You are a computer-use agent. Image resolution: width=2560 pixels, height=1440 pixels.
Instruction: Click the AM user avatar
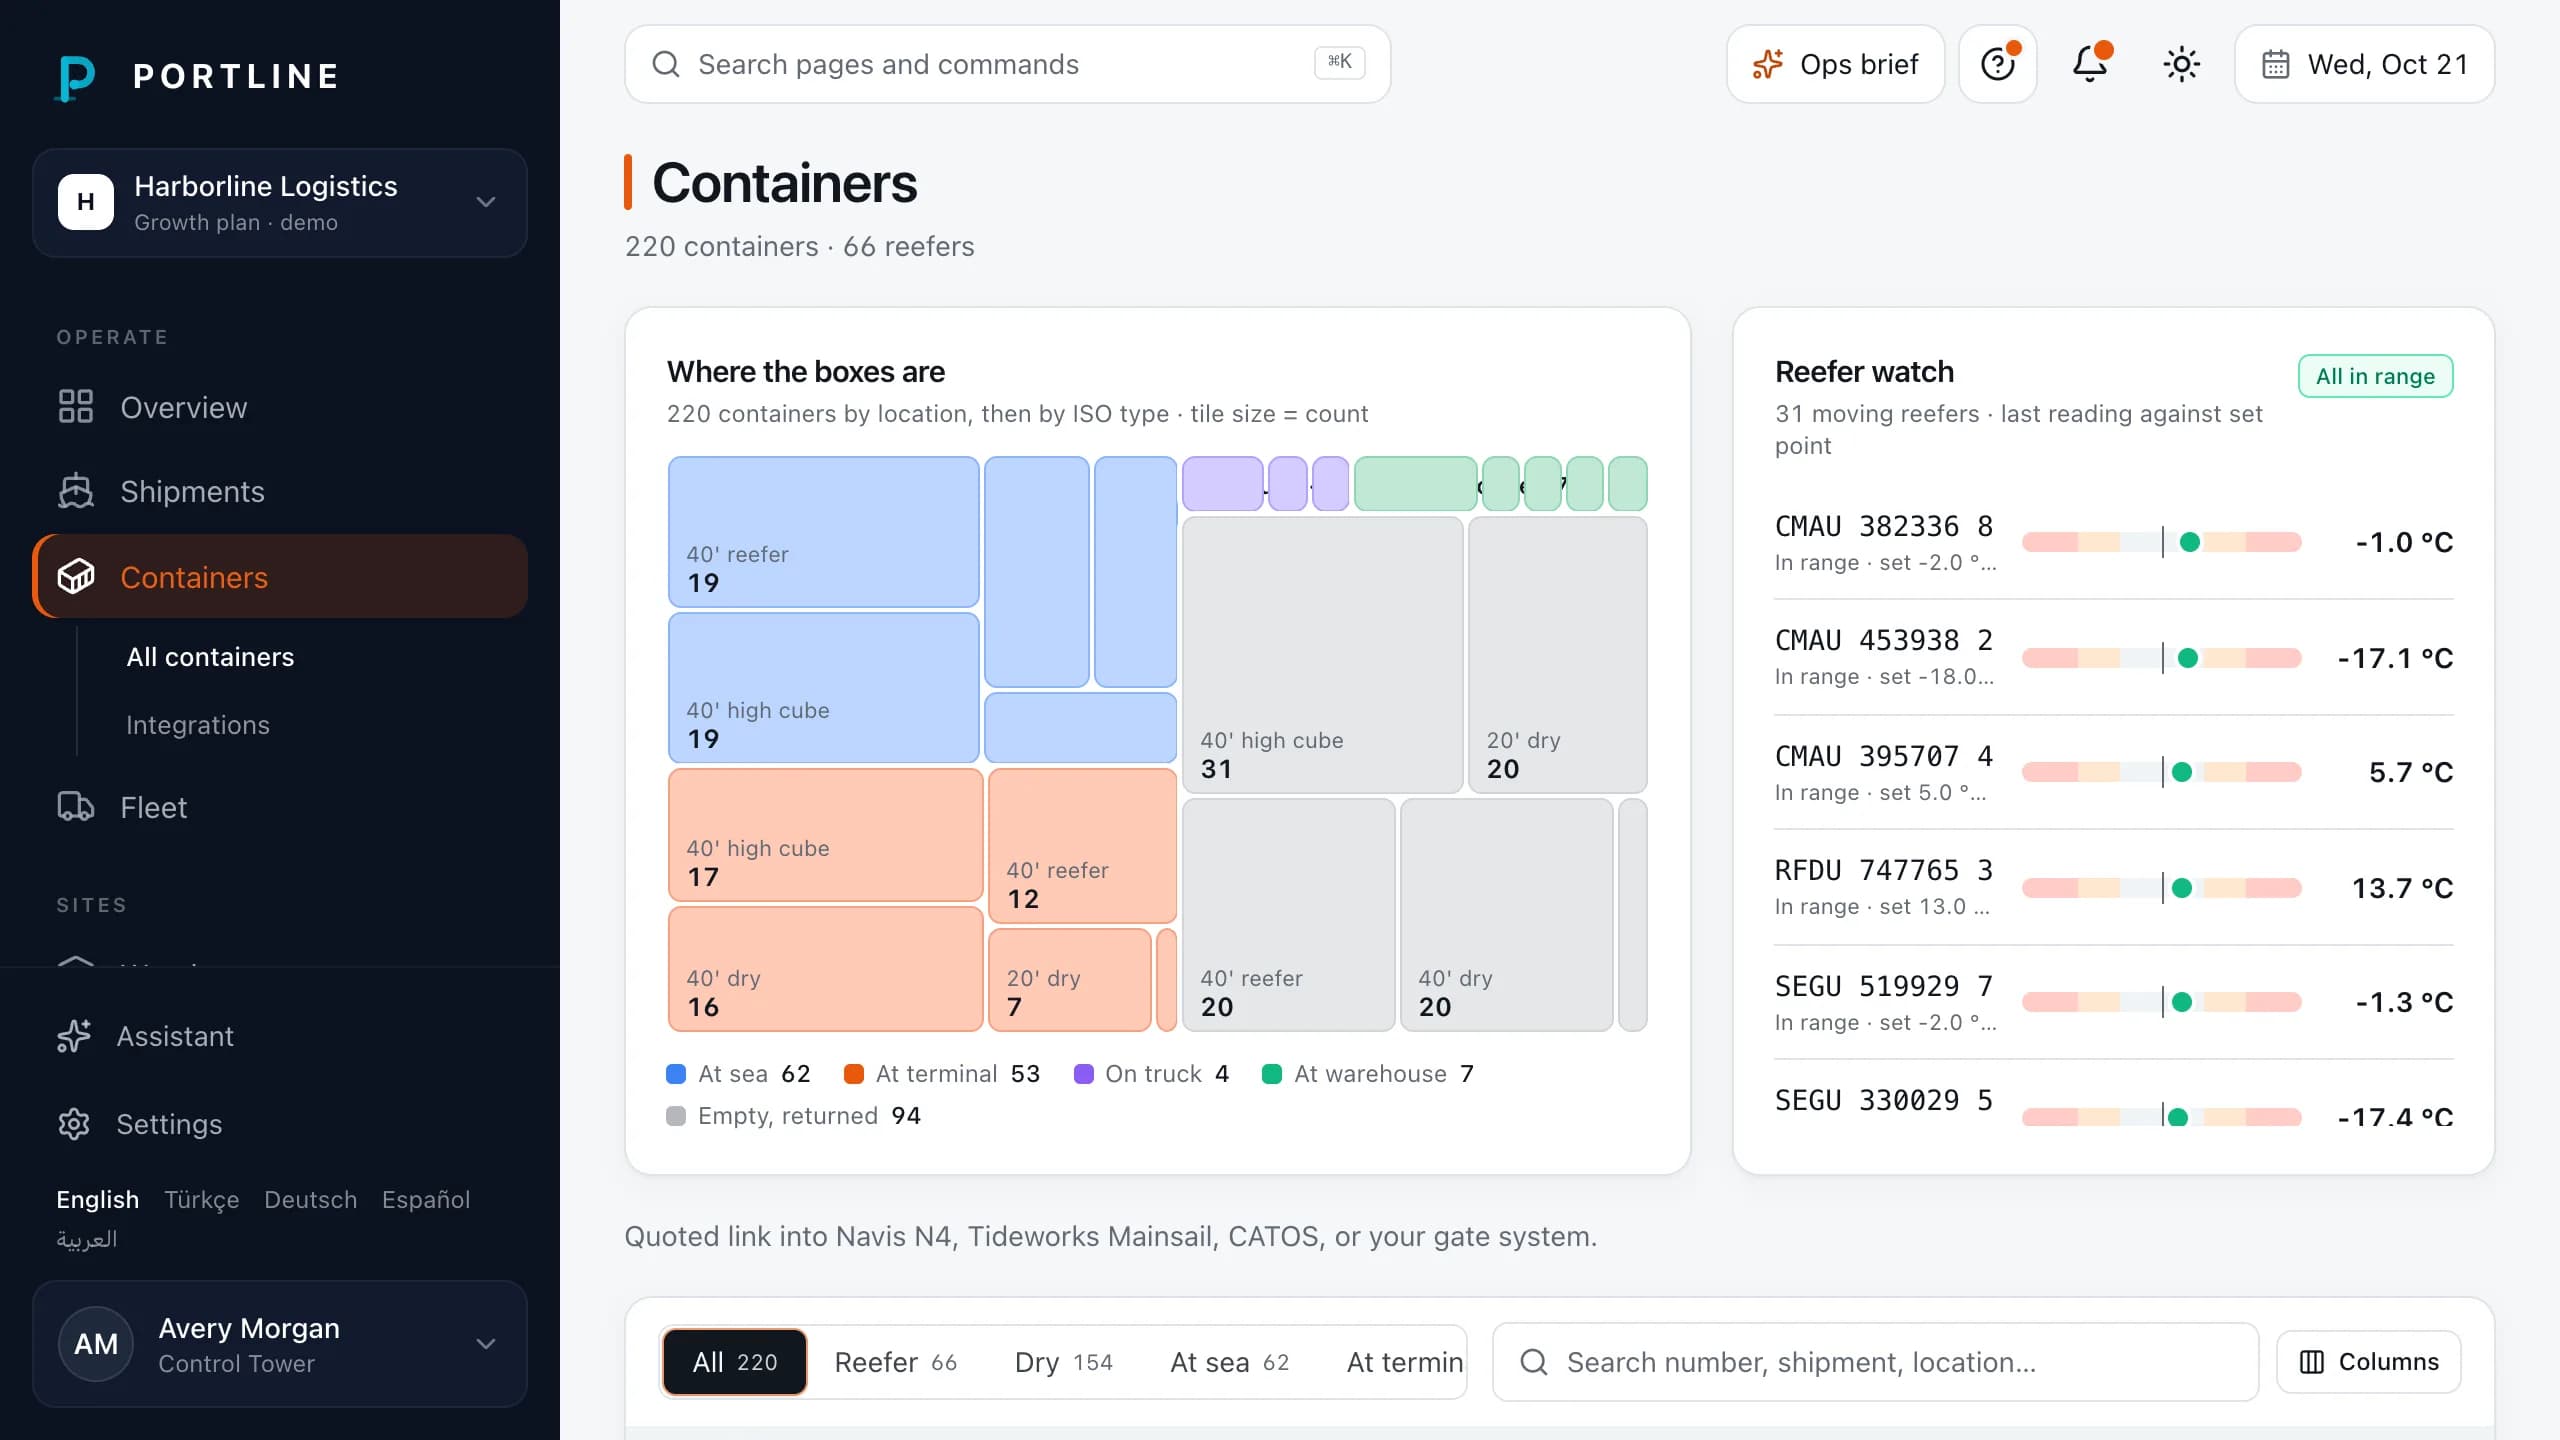(96, 1344)
